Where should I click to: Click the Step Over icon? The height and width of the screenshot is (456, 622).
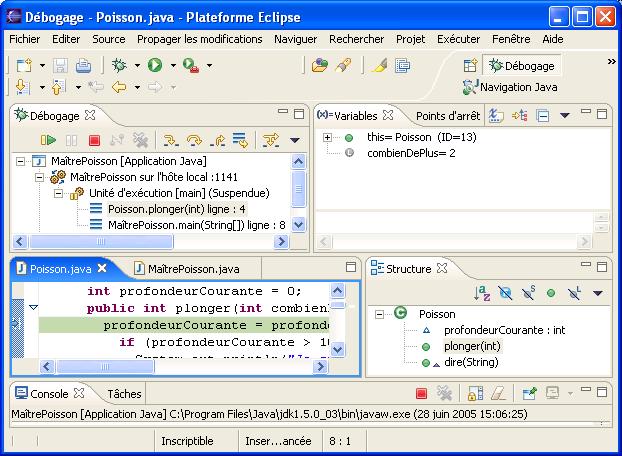194,141
